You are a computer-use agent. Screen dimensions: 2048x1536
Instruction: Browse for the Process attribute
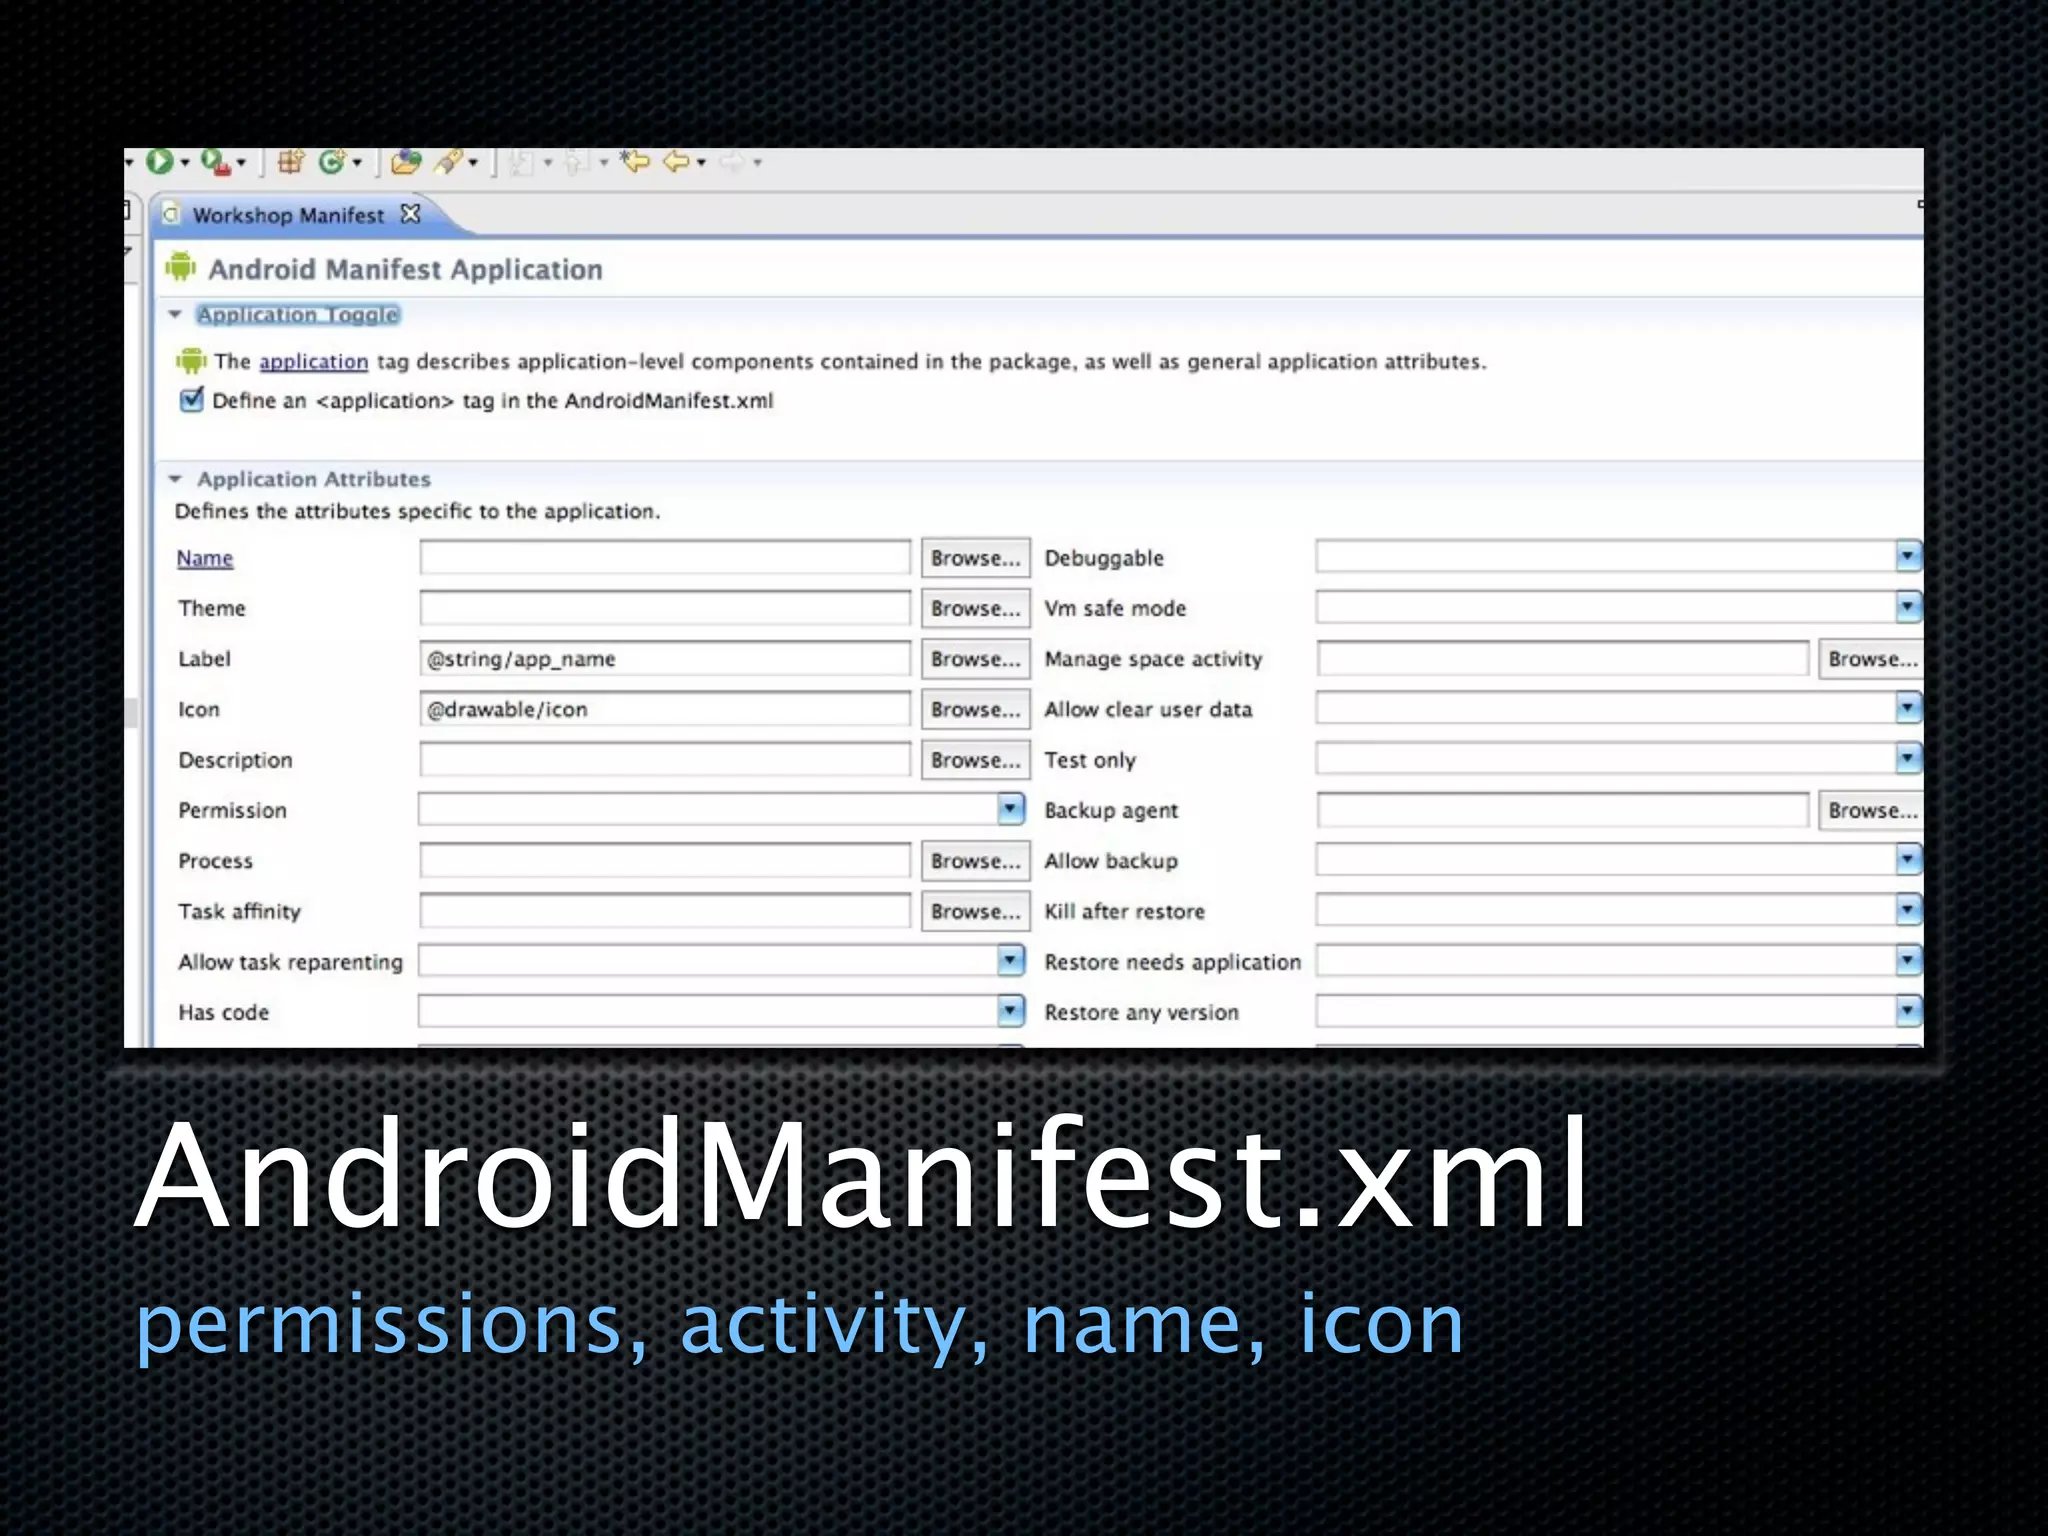pos(975,861)
